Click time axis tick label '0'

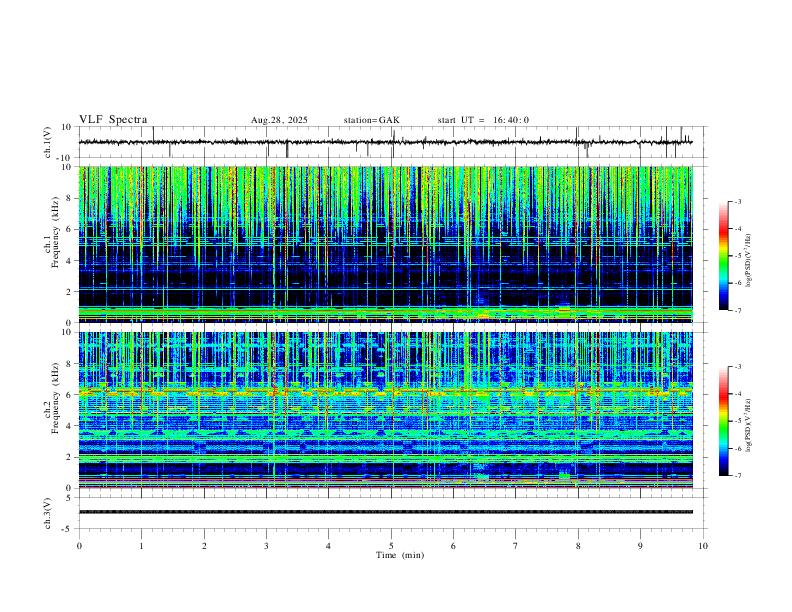pos(79,546)
